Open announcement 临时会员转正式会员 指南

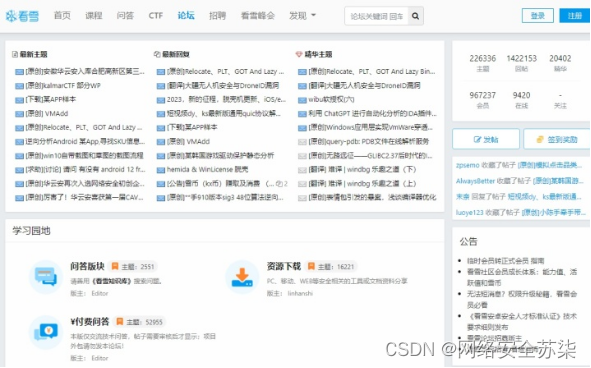pos(505,261)
